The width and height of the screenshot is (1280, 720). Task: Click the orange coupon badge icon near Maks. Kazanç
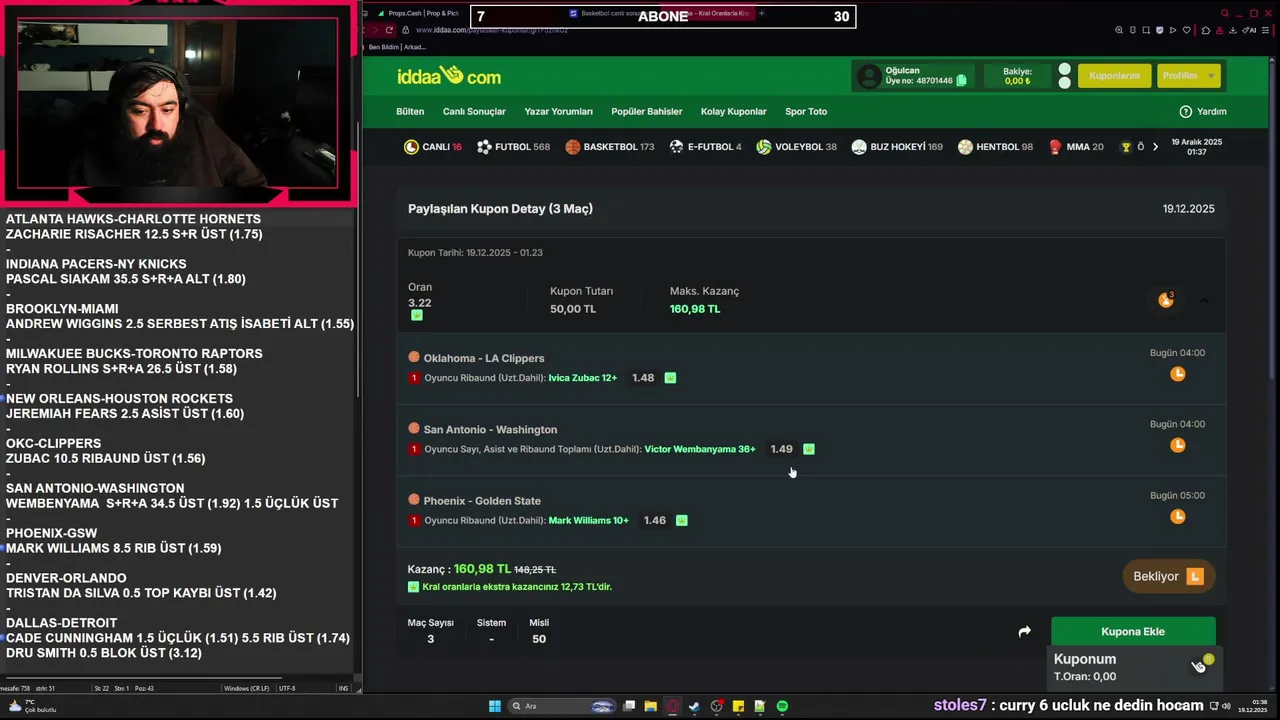1166,300
